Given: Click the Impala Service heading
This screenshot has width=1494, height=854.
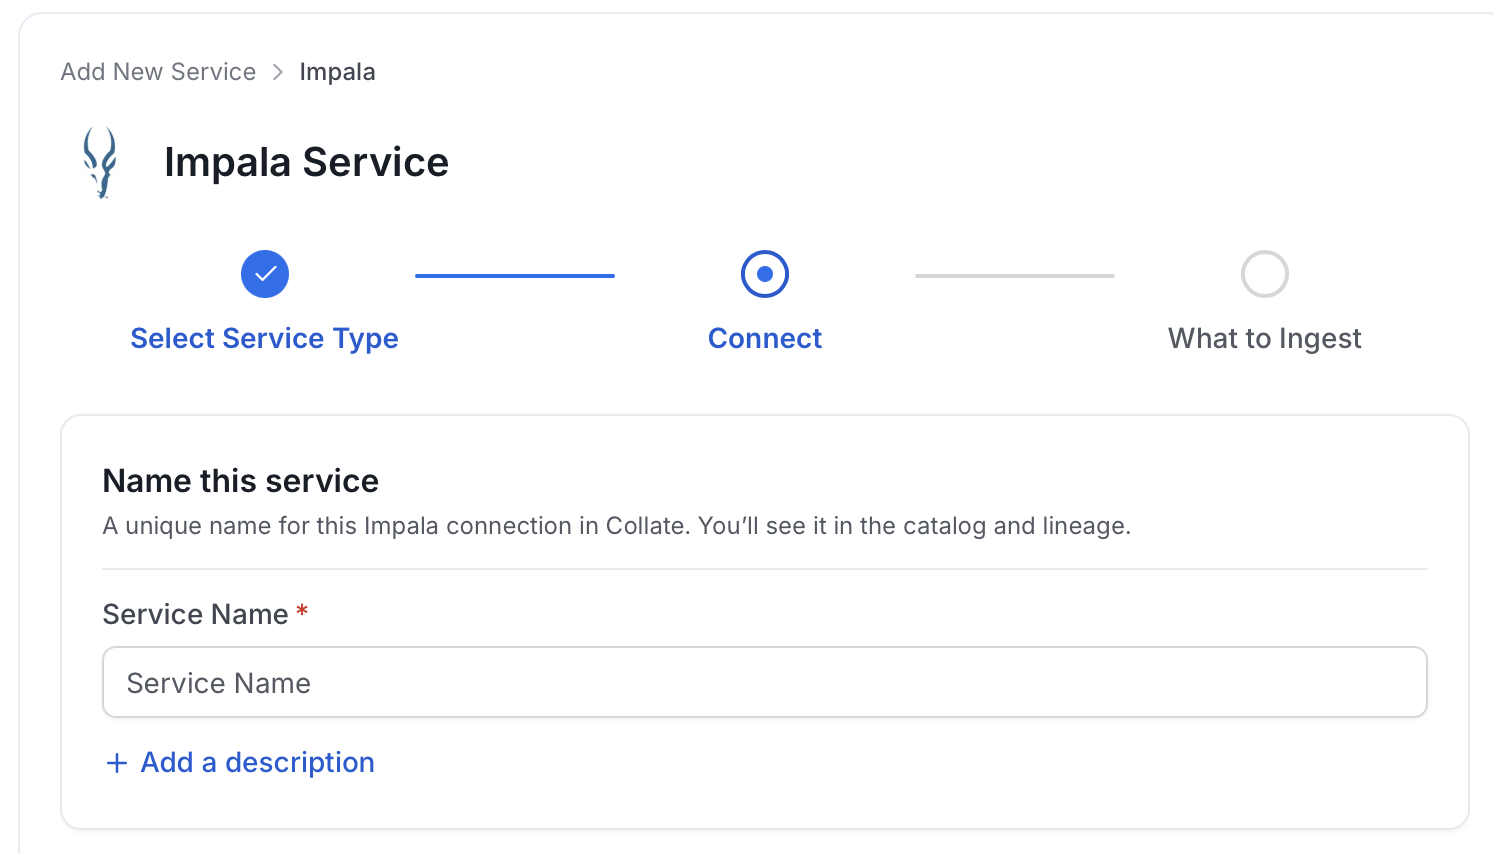Looking at the screenshot, I should point(306,162).
